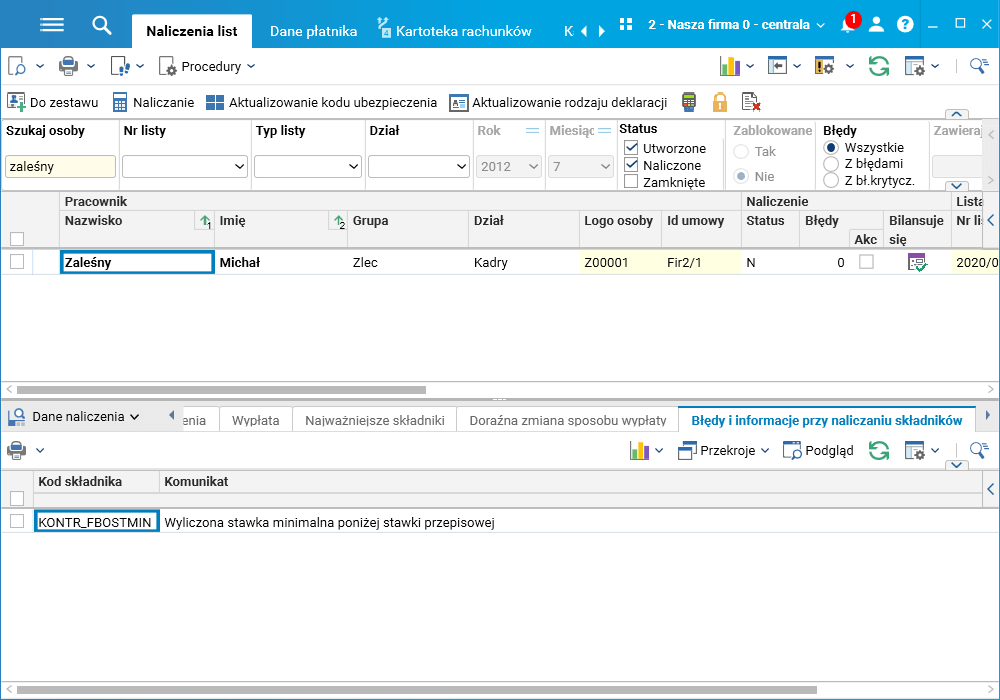Refresh the list with green arrows icon
This screenshot has height=700, width=1000.
pos(879,66)
